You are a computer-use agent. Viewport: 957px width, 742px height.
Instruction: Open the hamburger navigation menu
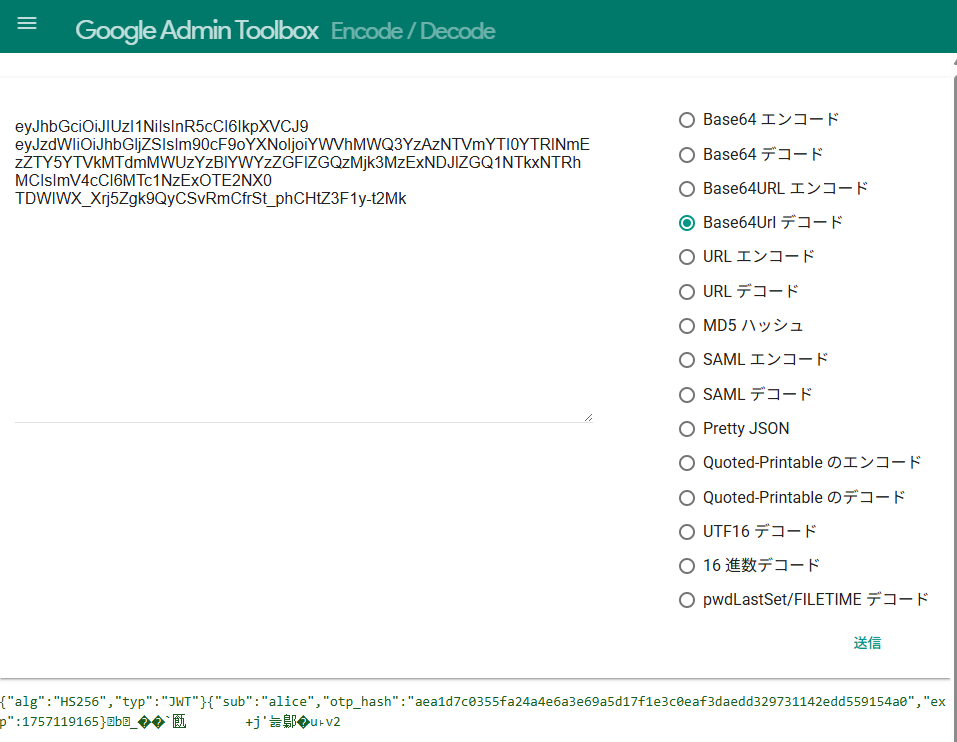[x=27, y=24]
